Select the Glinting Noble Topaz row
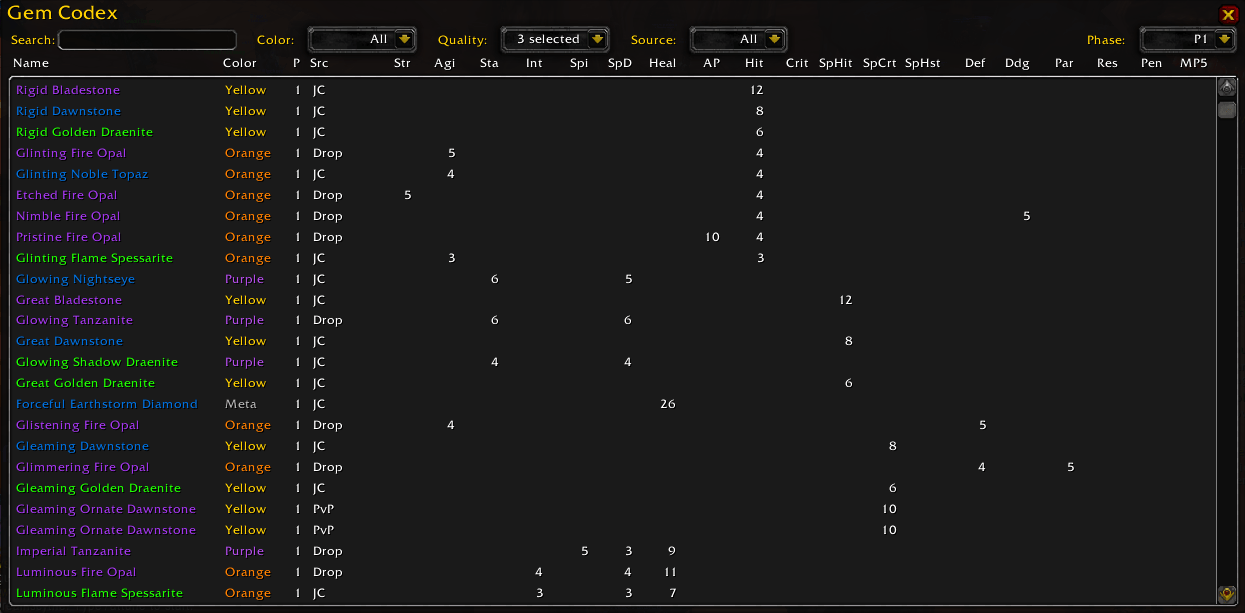The width and height of the screenshot is (1245, 613). 612,174
